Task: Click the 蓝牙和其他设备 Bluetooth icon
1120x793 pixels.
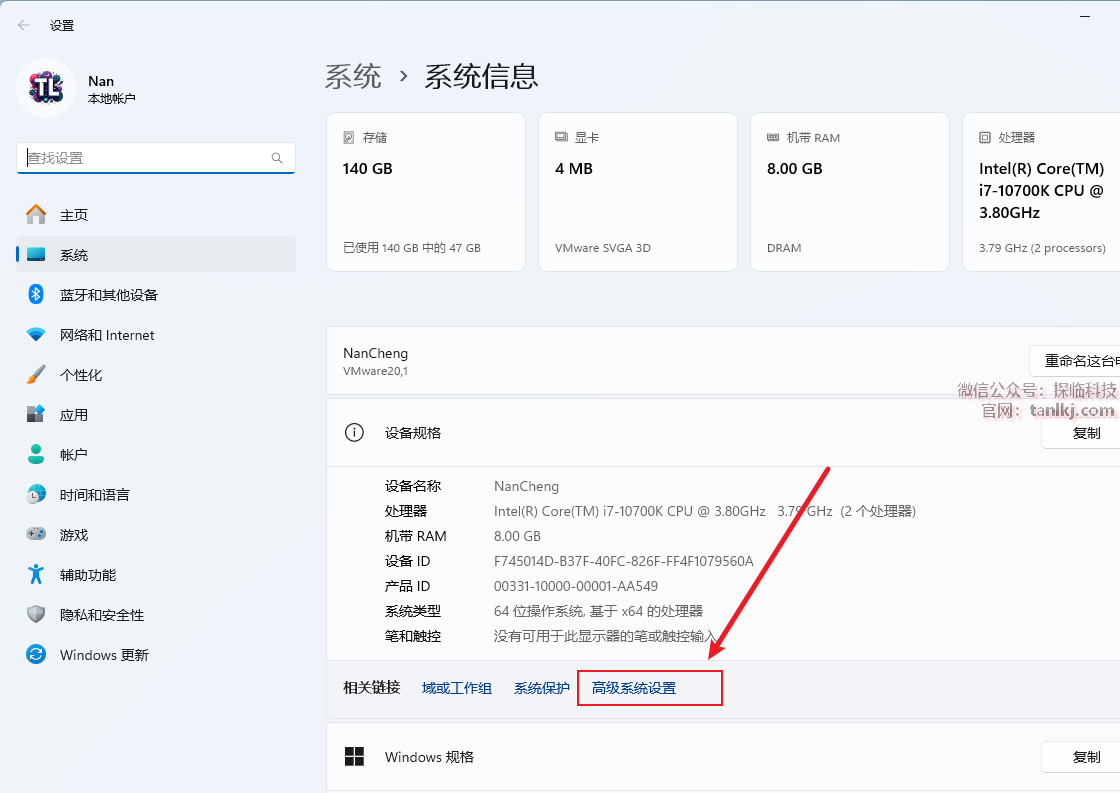Action: [x=36, y=295]
